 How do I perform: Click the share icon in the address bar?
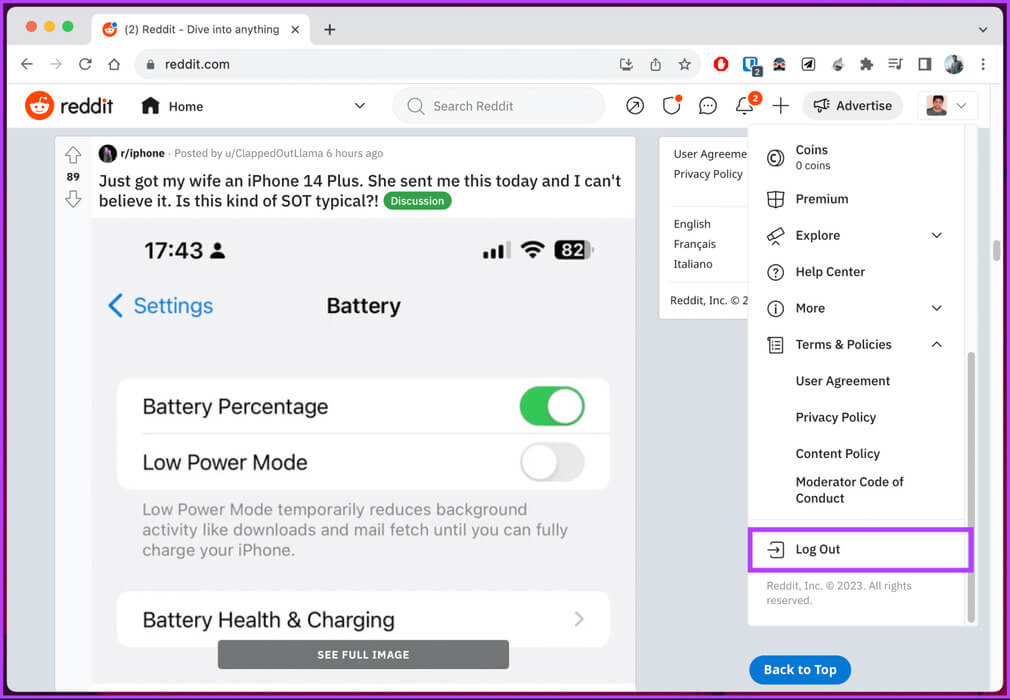[655, 64]
